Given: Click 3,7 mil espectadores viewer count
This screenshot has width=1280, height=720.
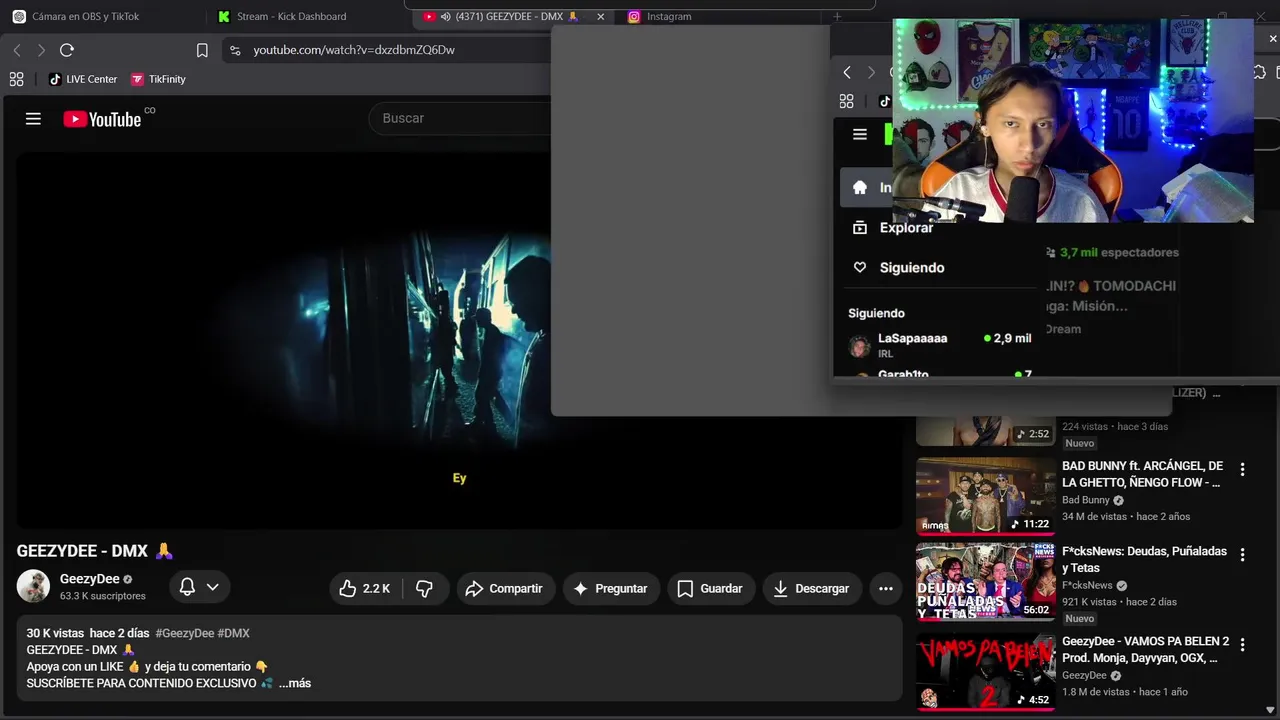Looking at the screenshot, I should pos(1112,252).
